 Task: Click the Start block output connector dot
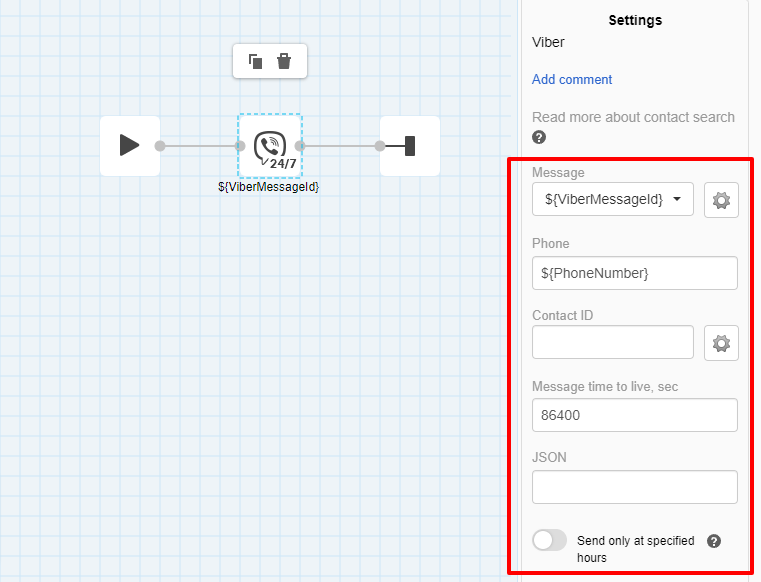tap(160, 146)
